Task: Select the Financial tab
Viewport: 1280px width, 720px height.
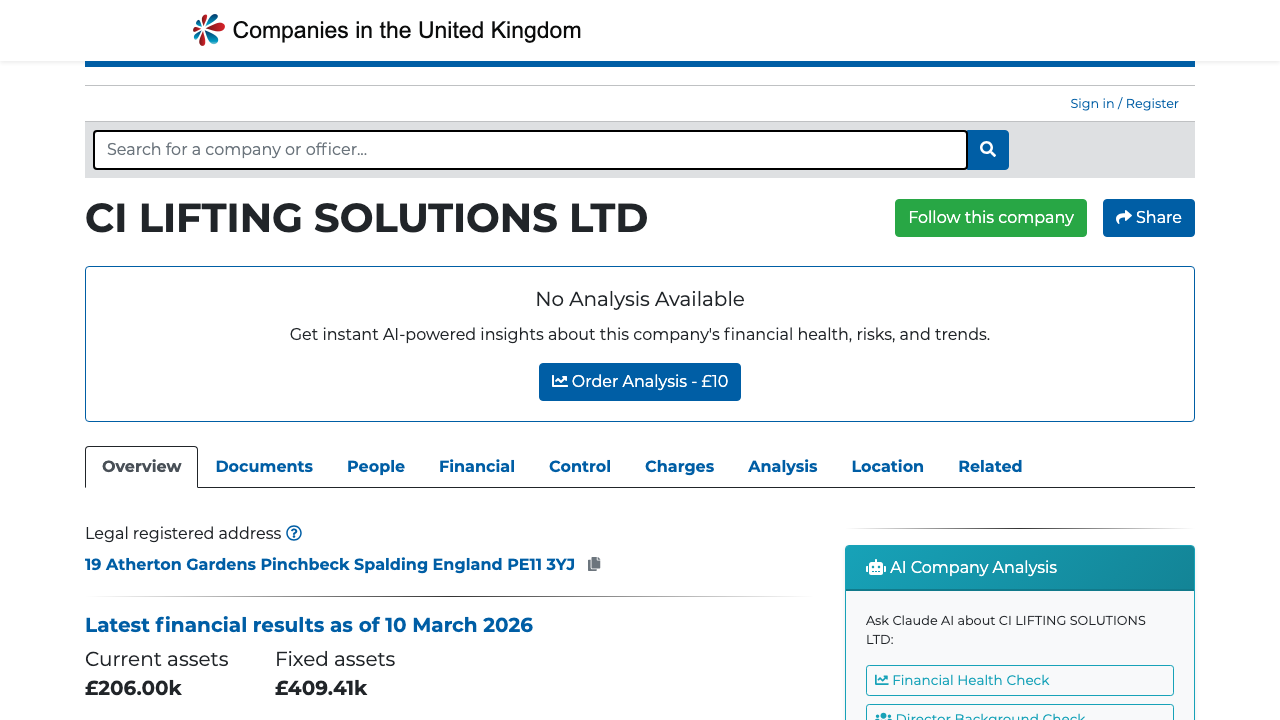Action: click(x=477, y=466)
